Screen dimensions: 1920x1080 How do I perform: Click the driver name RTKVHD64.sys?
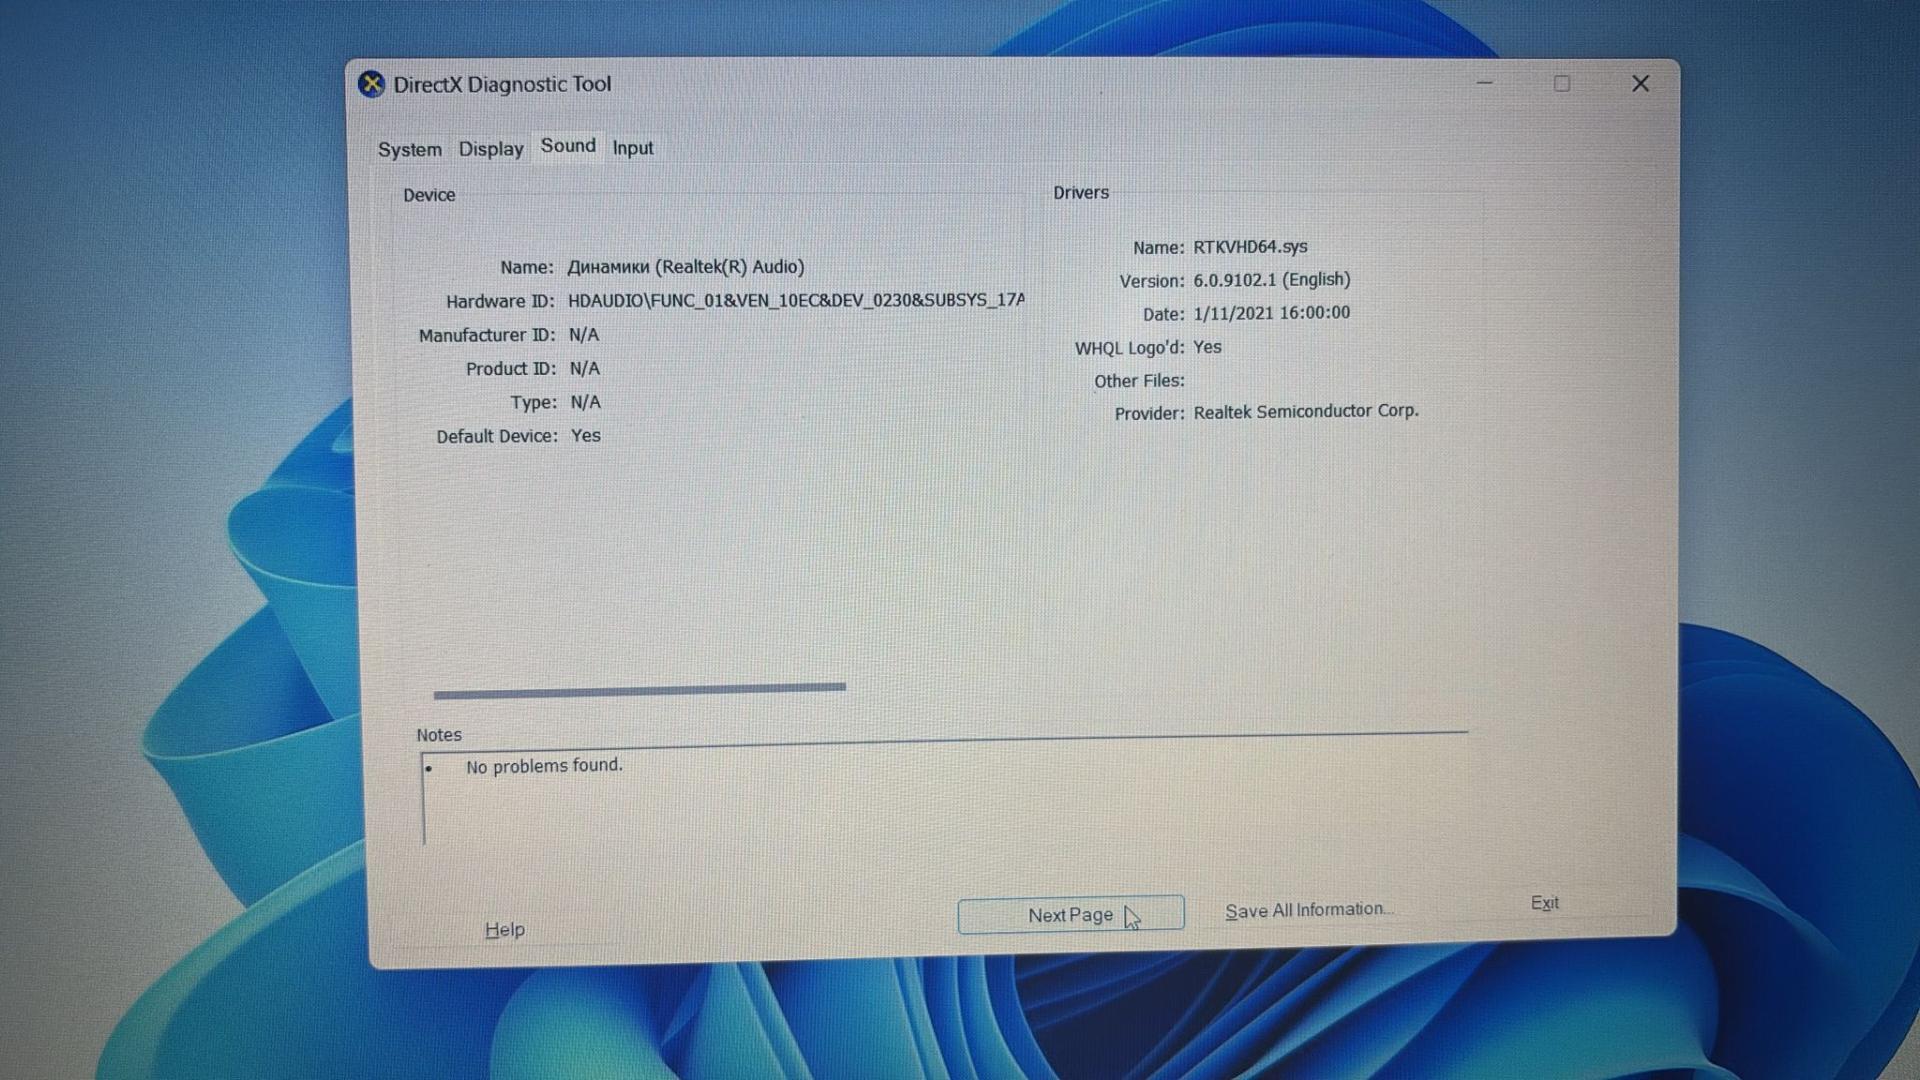tap(1250, 247)
